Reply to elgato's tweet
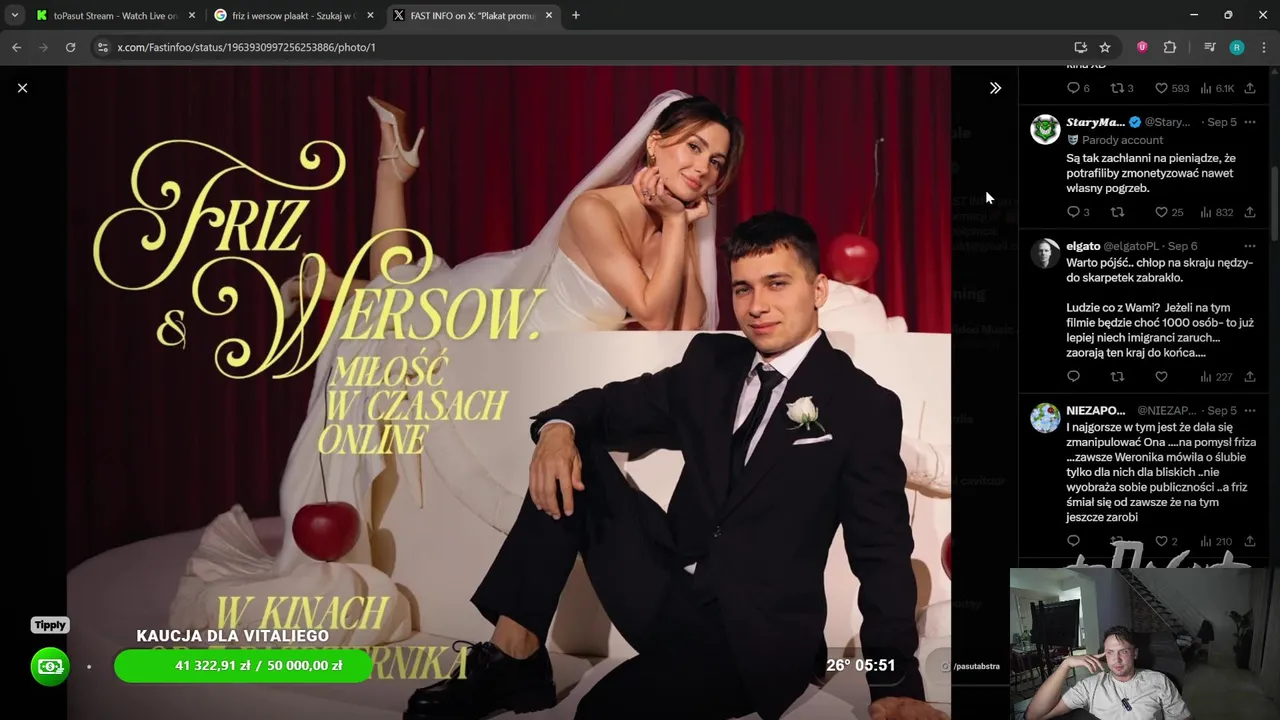 (1074, 377)
